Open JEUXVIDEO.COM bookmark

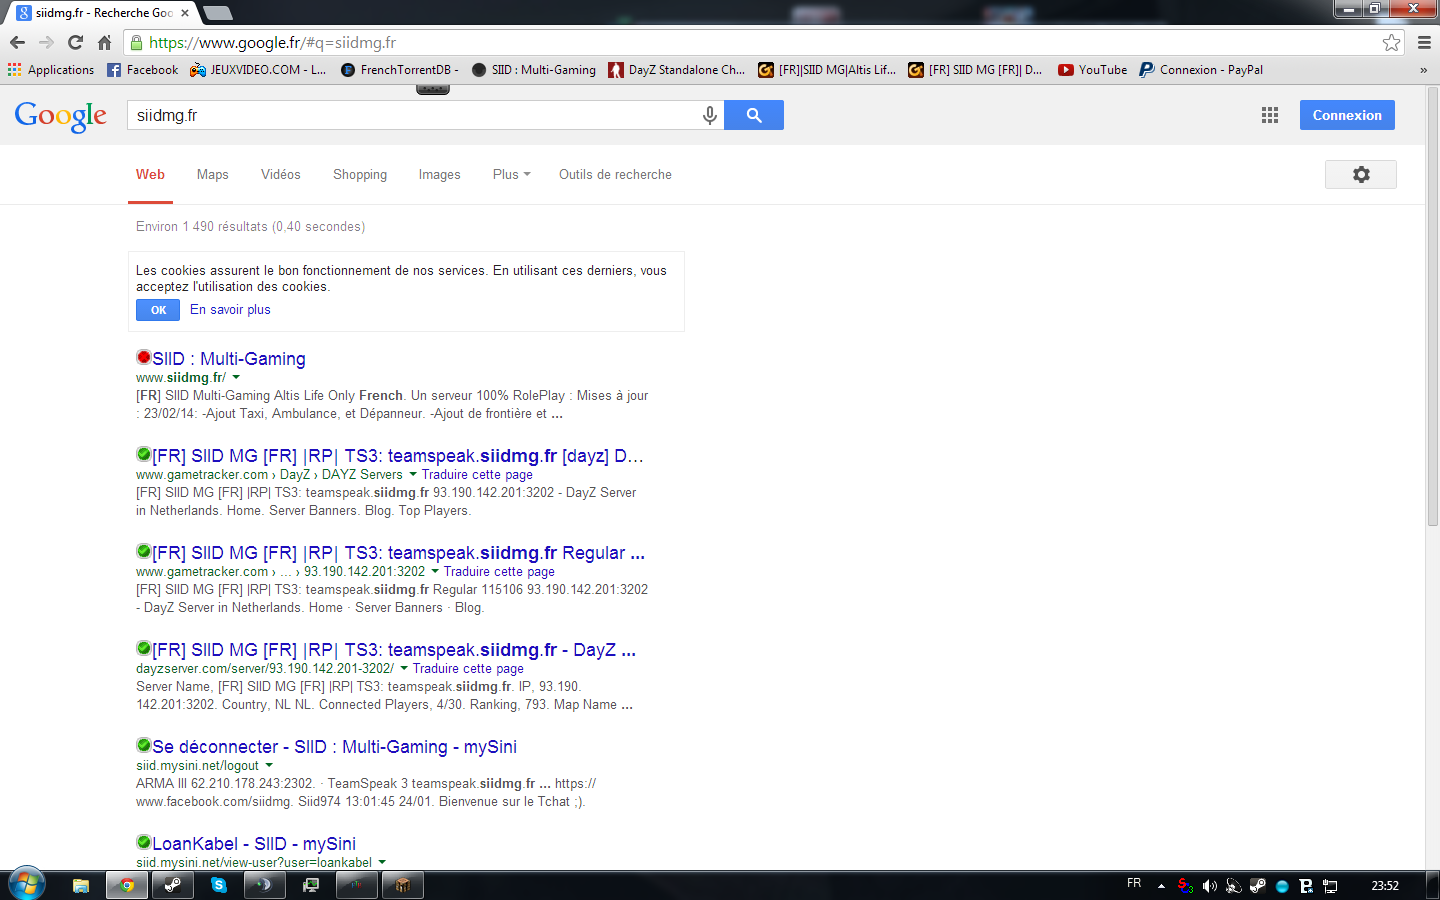pos(259,70)
